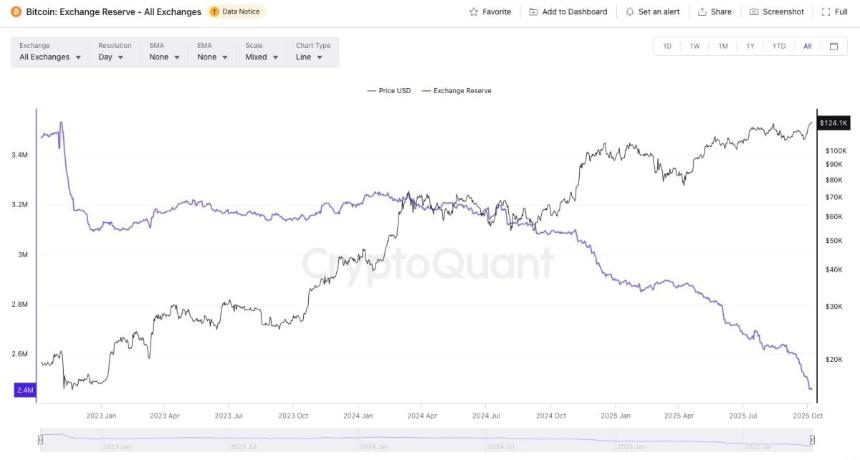The image size is (860, 460).
Task: Click the orange Bitcoin logo icon
Action: [16, 12]
